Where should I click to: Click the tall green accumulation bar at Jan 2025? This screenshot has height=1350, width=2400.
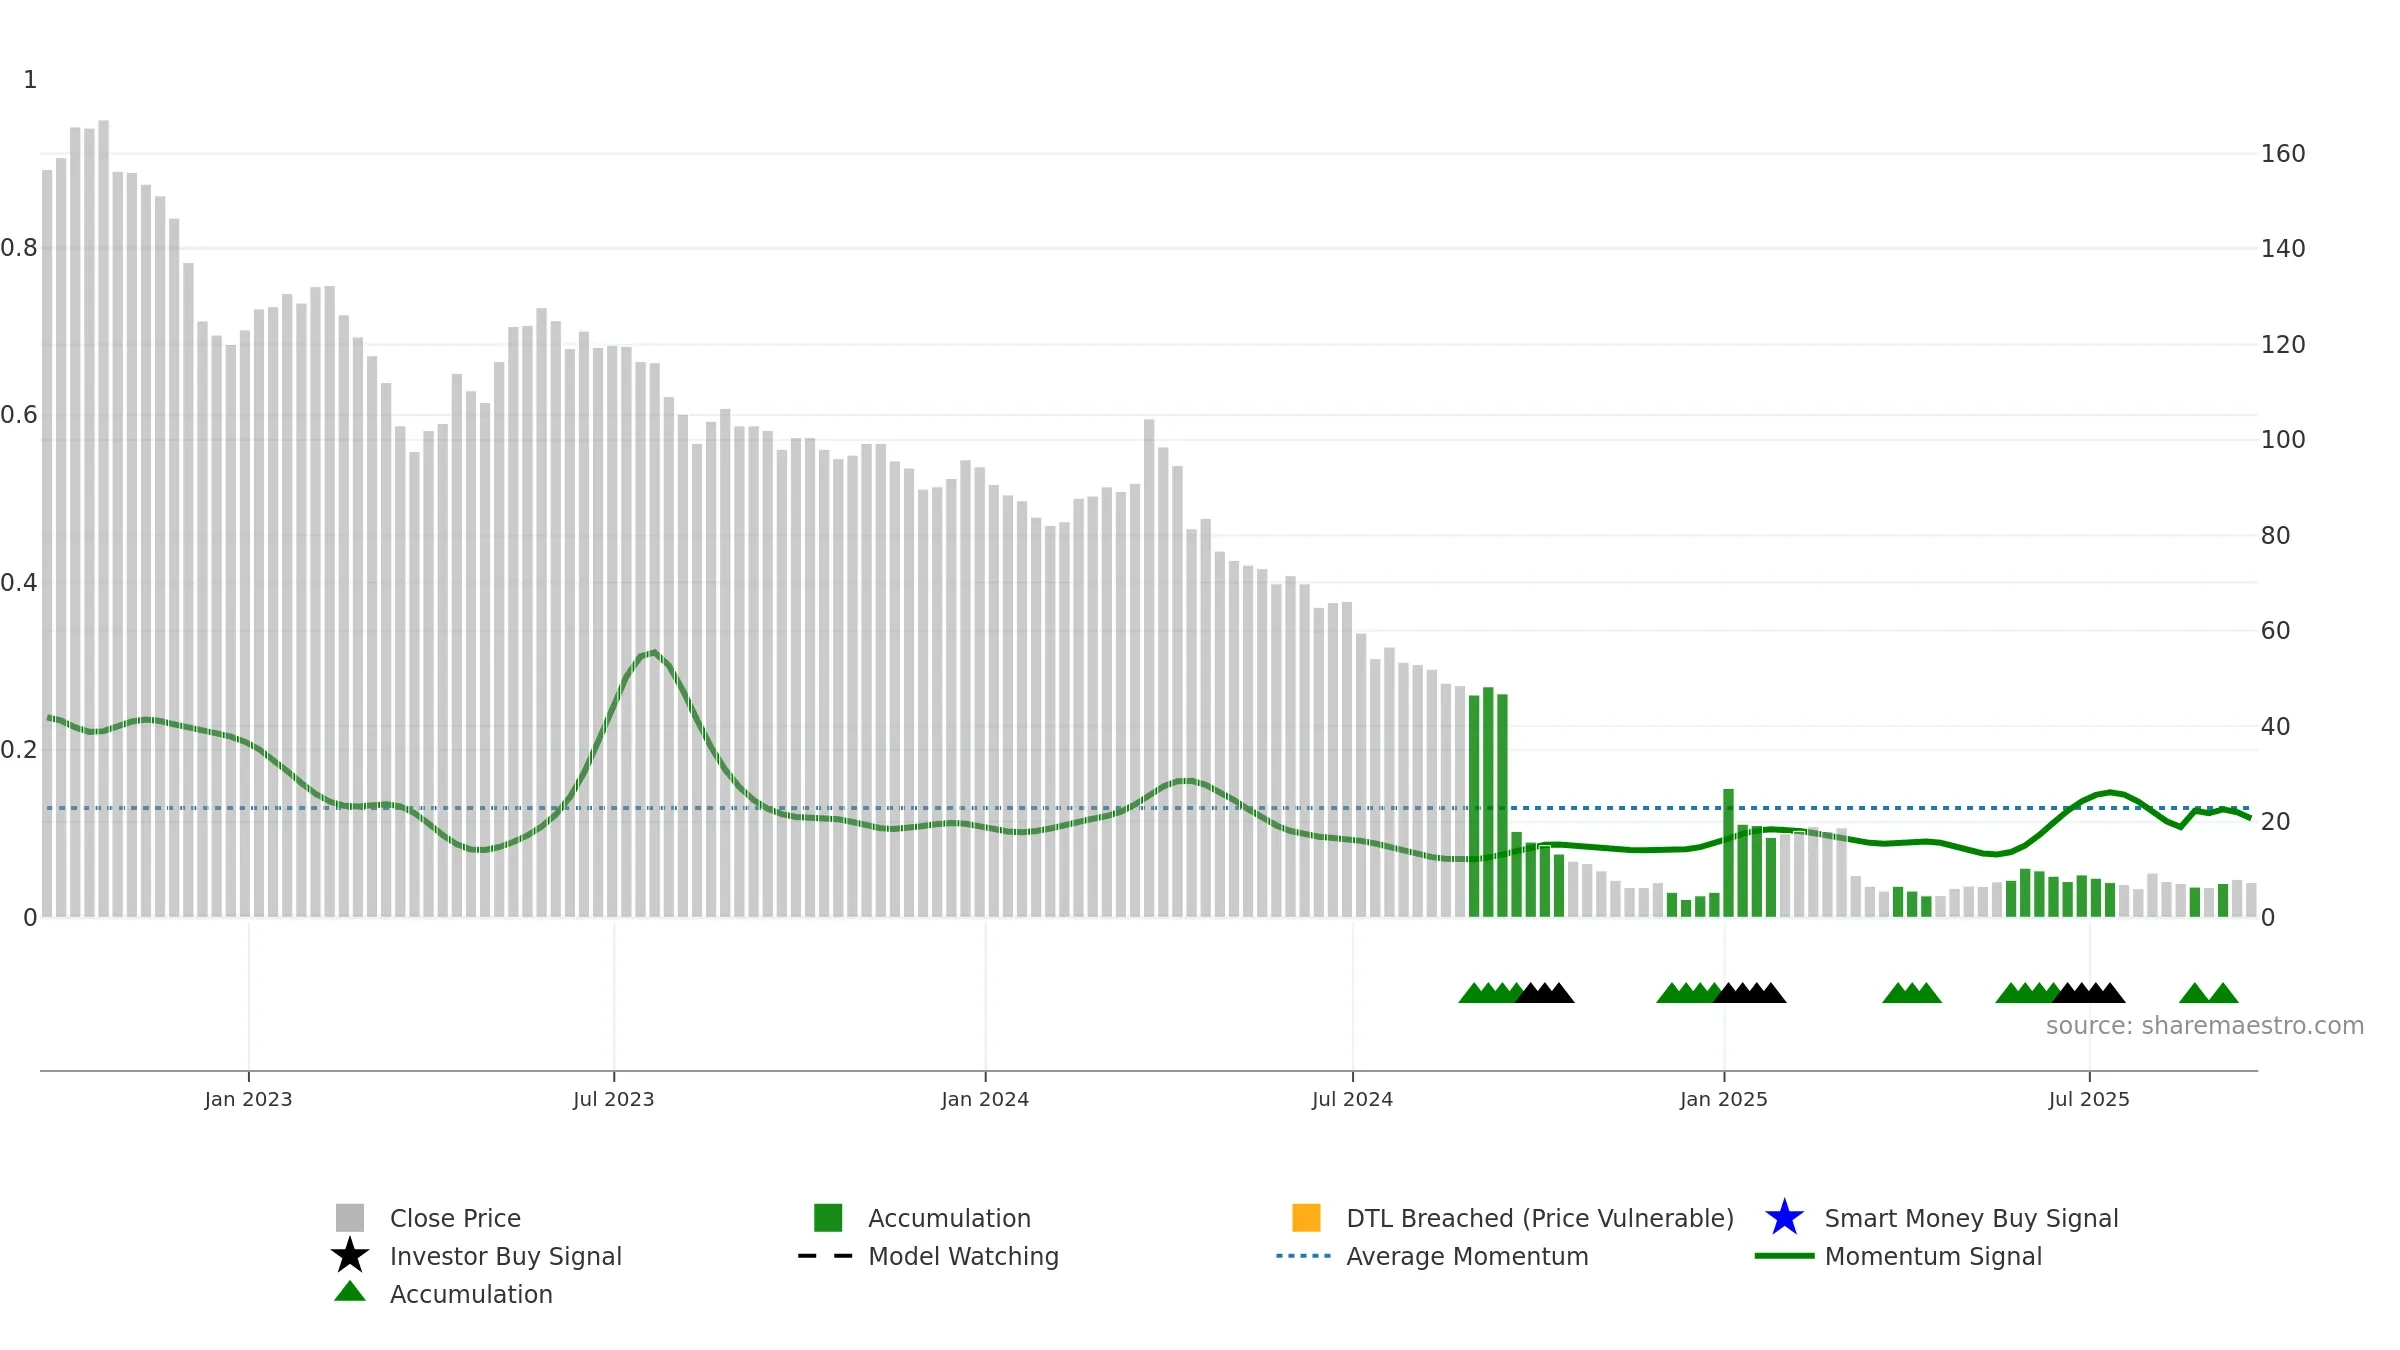coord(1728,853)
